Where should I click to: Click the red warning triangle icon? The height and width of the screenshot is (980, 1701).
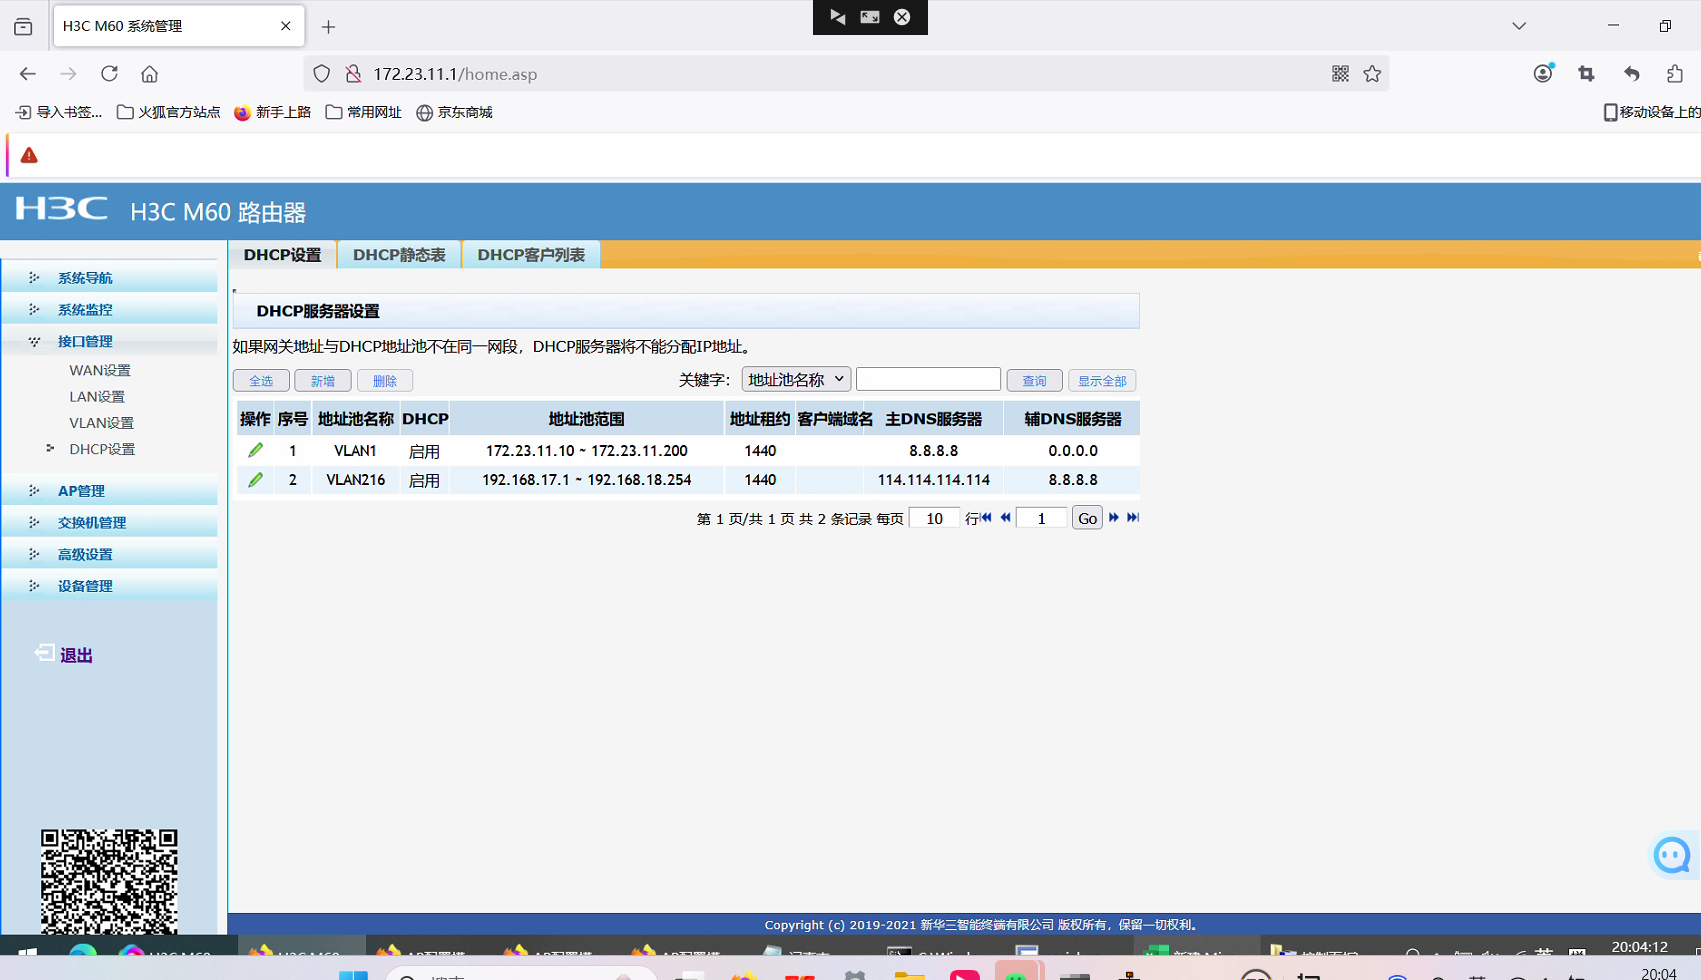(x=29, y=155)
